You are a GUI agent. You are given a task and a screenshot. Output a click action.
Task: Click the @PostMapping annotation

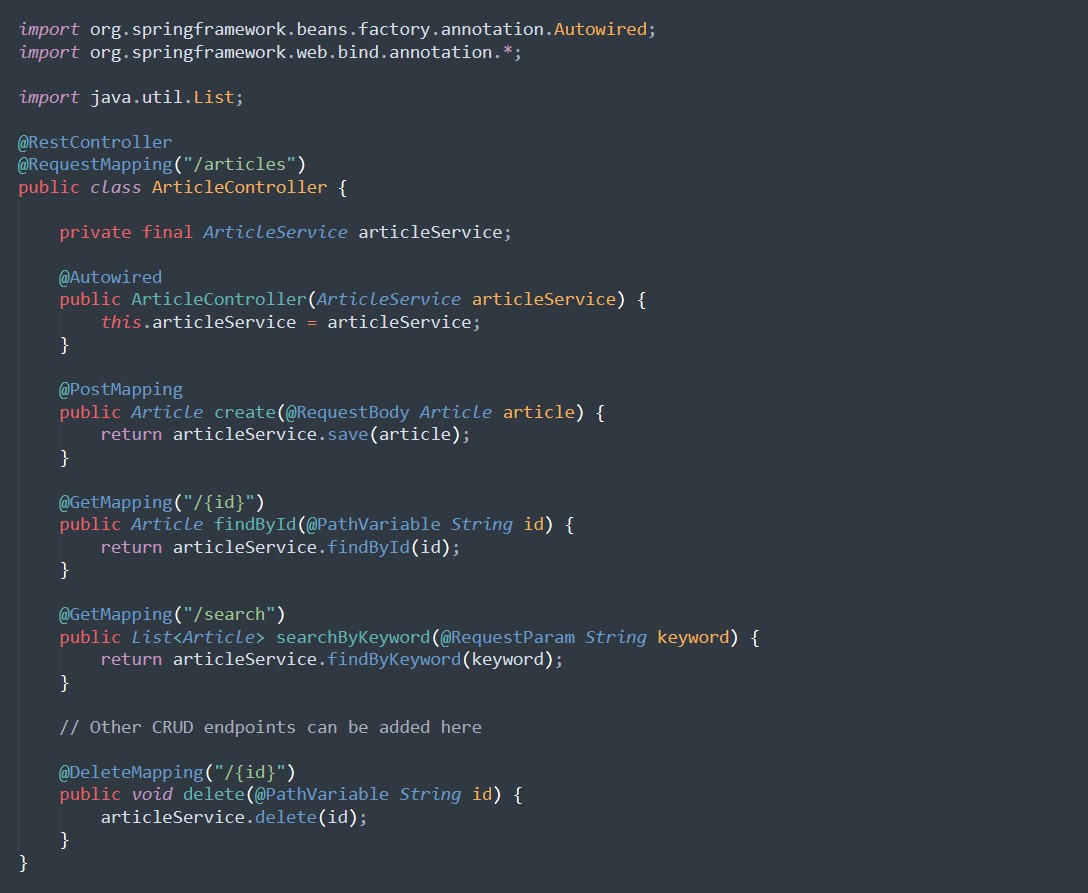(120, 389)
